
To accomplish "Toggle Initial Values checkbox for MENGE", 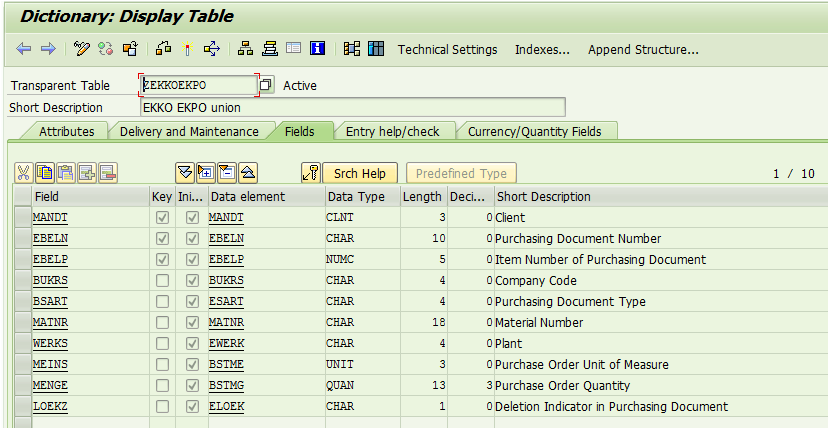I will [193, 385].
